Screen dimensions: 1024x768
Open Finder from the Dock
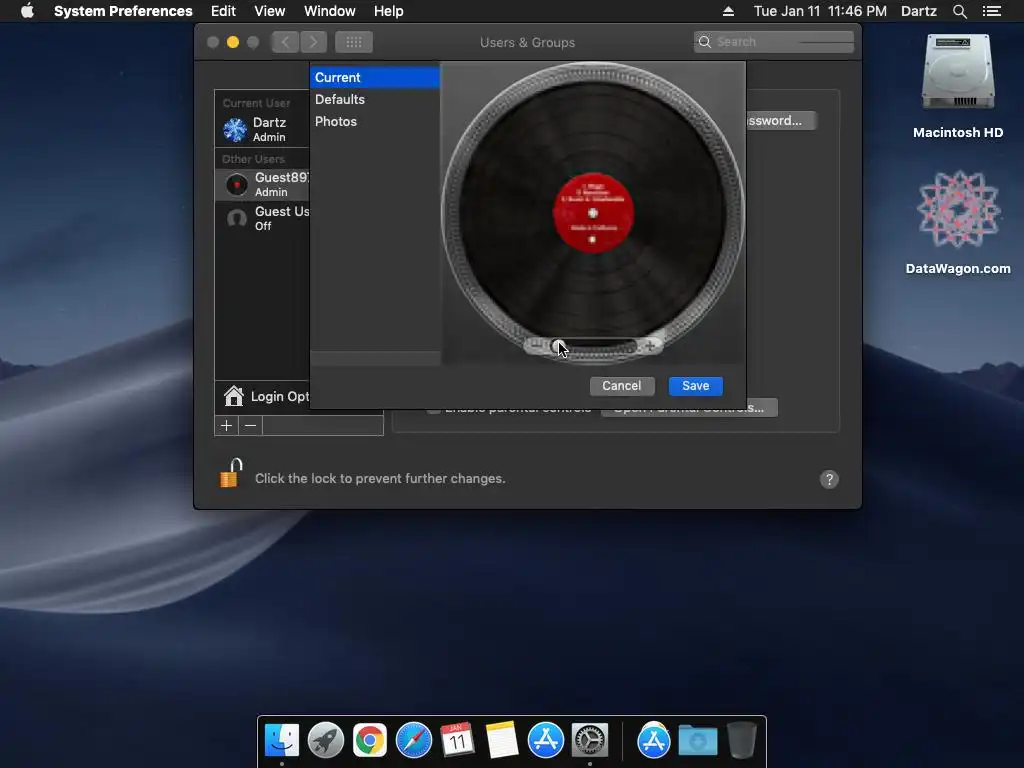click(x=281, y=740)
